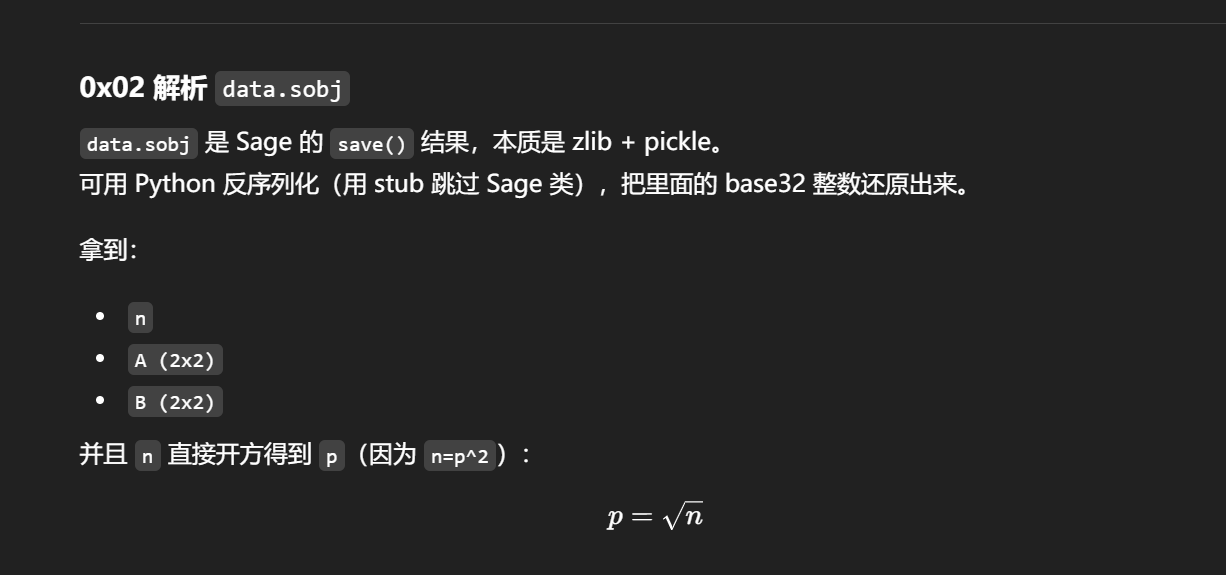Screen dimensions: 1226x575
Task: Select the "B (2x2)" bullet list item
Action: 175,403
